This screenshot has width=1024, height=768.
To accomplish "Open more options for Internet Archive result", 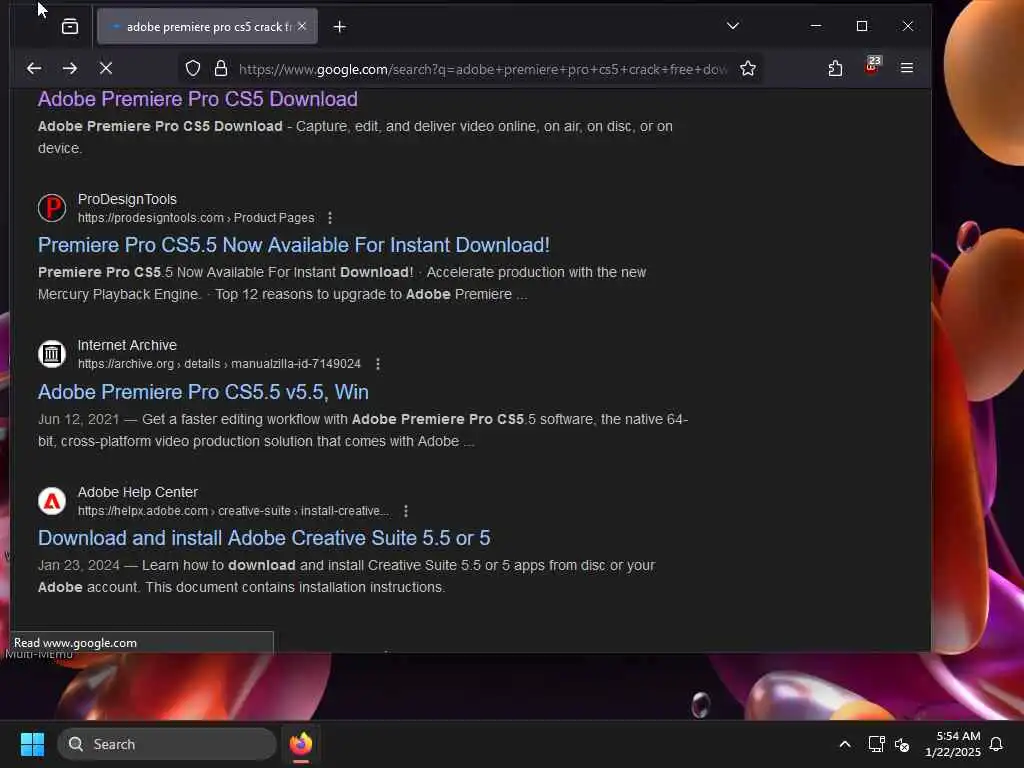I will click(x=377, y=364).
